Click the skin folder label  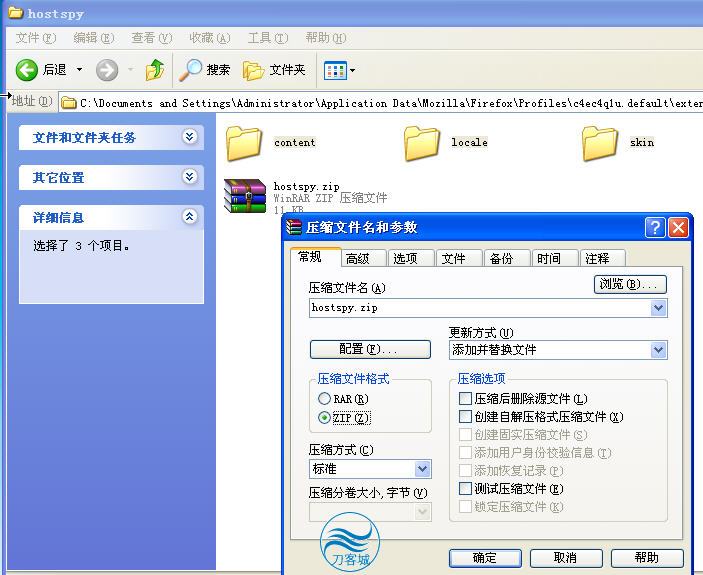click(642, 143)
